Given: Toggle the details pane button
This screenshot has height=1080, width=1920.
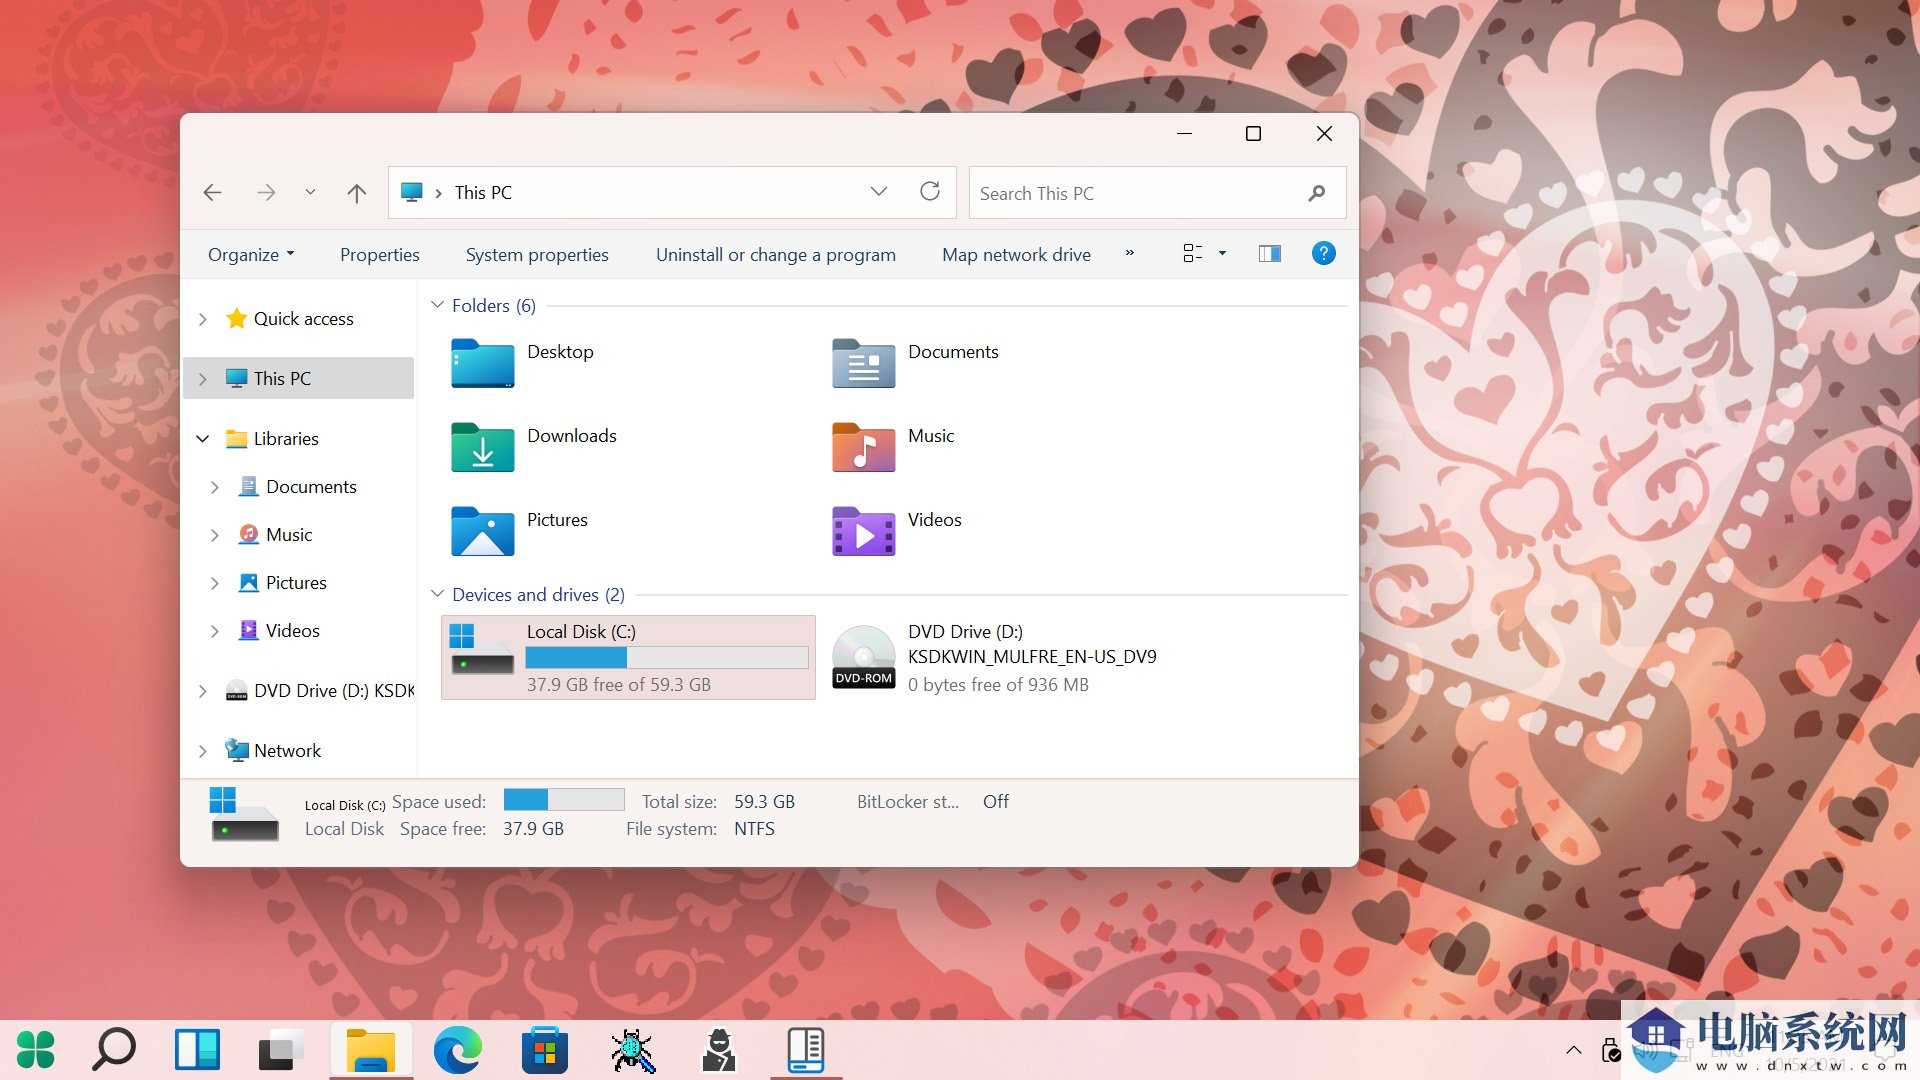Looking at the screenshot, I should 1269,253.
